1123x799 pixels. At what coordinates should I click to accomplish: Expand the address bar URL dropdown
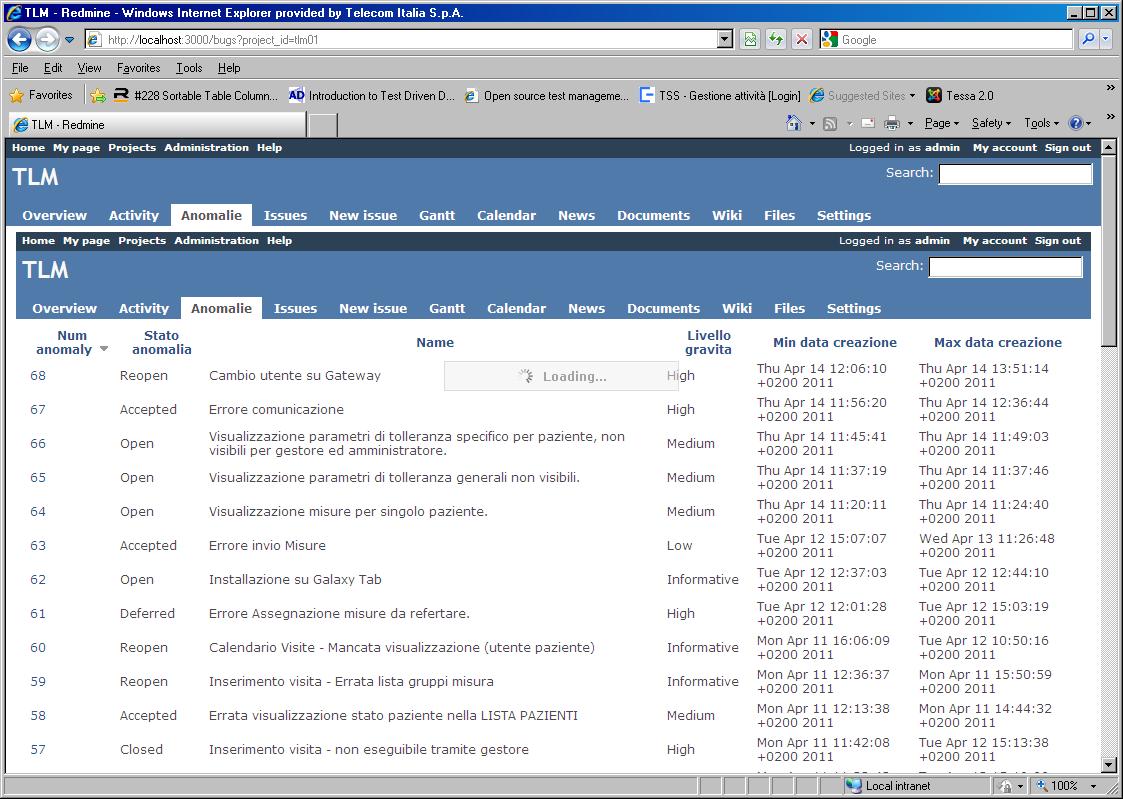(725, 40)
